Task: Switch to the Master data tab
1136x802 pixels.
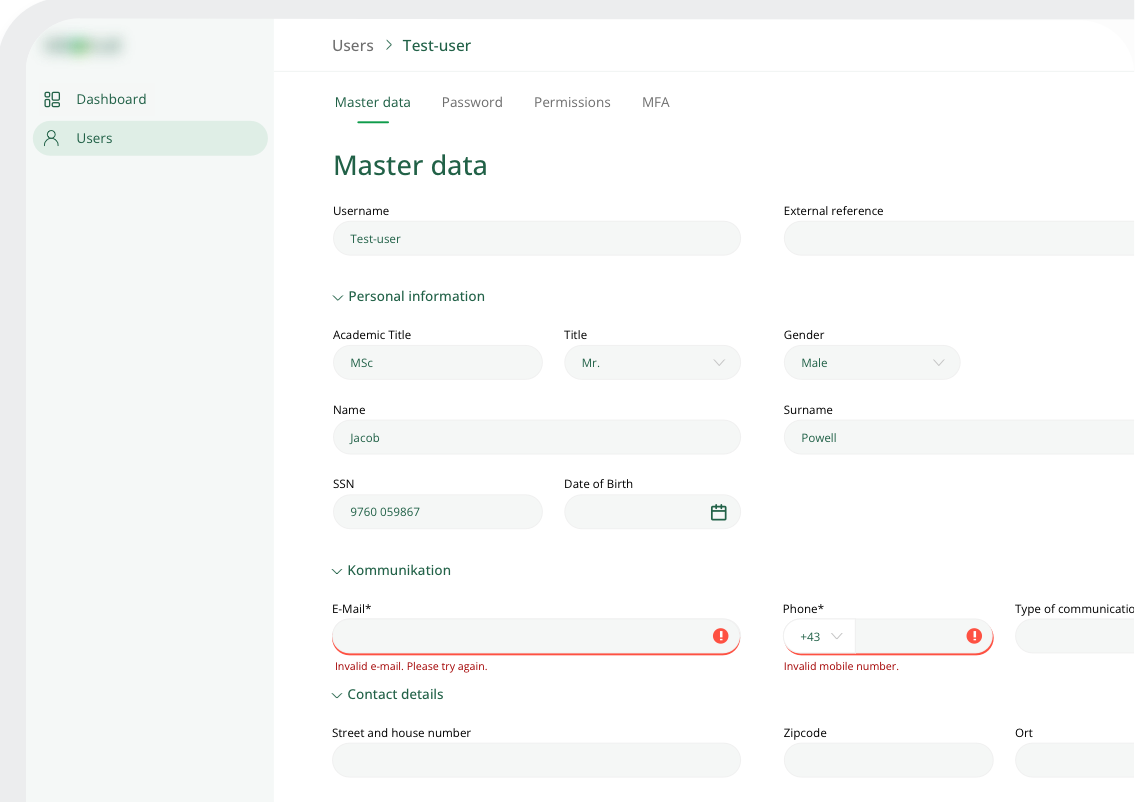Action: point(372,102)
